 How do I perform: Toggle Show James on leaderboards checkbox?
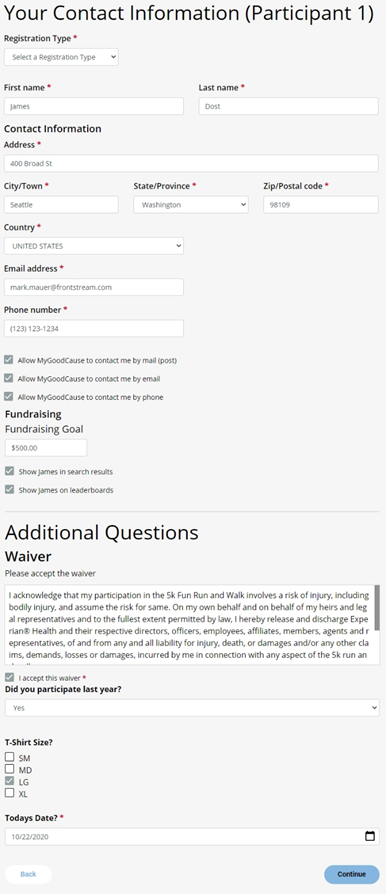(x=9, y=489)
